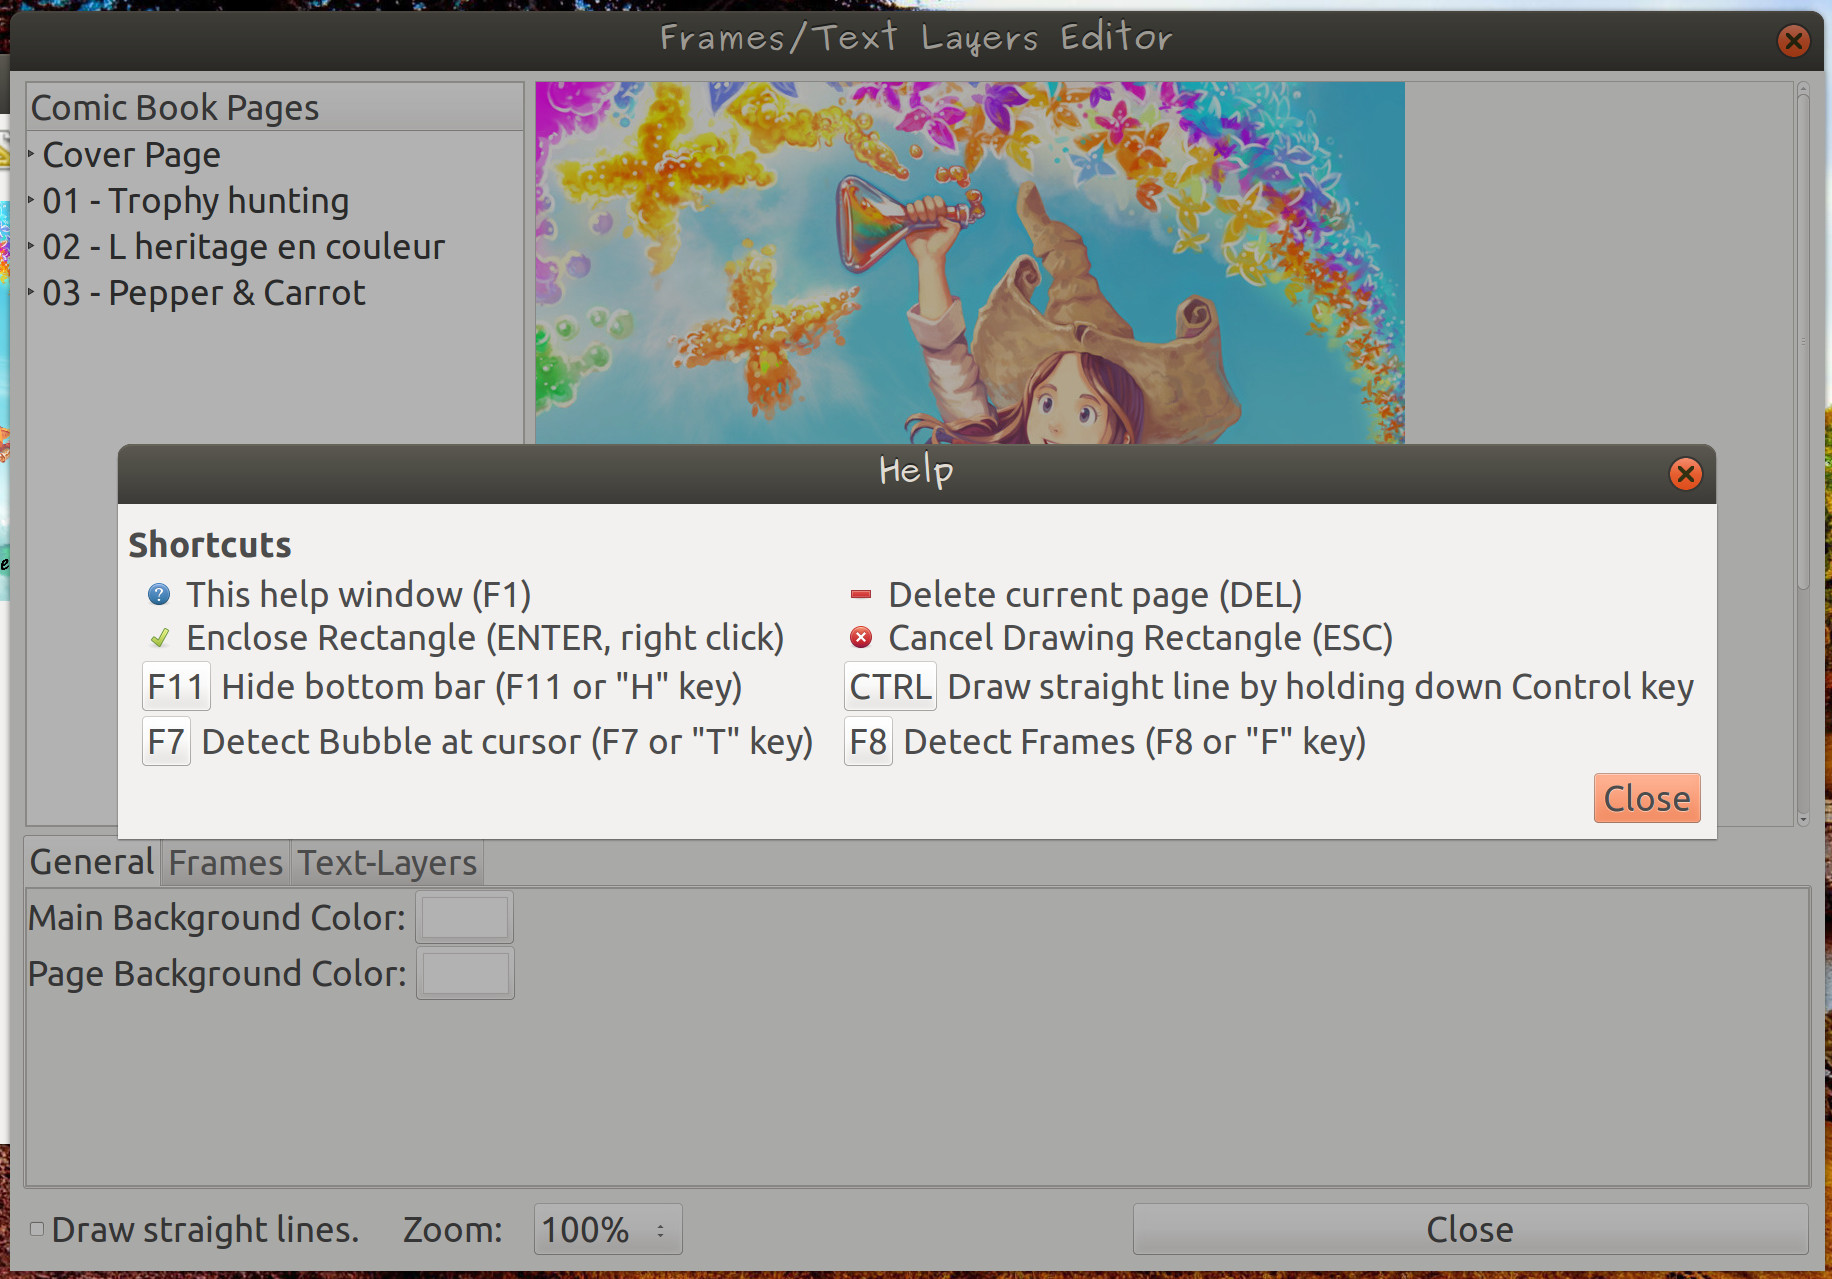Click the green checkmark Enclose Rectangle icon
Image resolution: width=1832 pixels, height=1279 pixels.
click(159, 638)
